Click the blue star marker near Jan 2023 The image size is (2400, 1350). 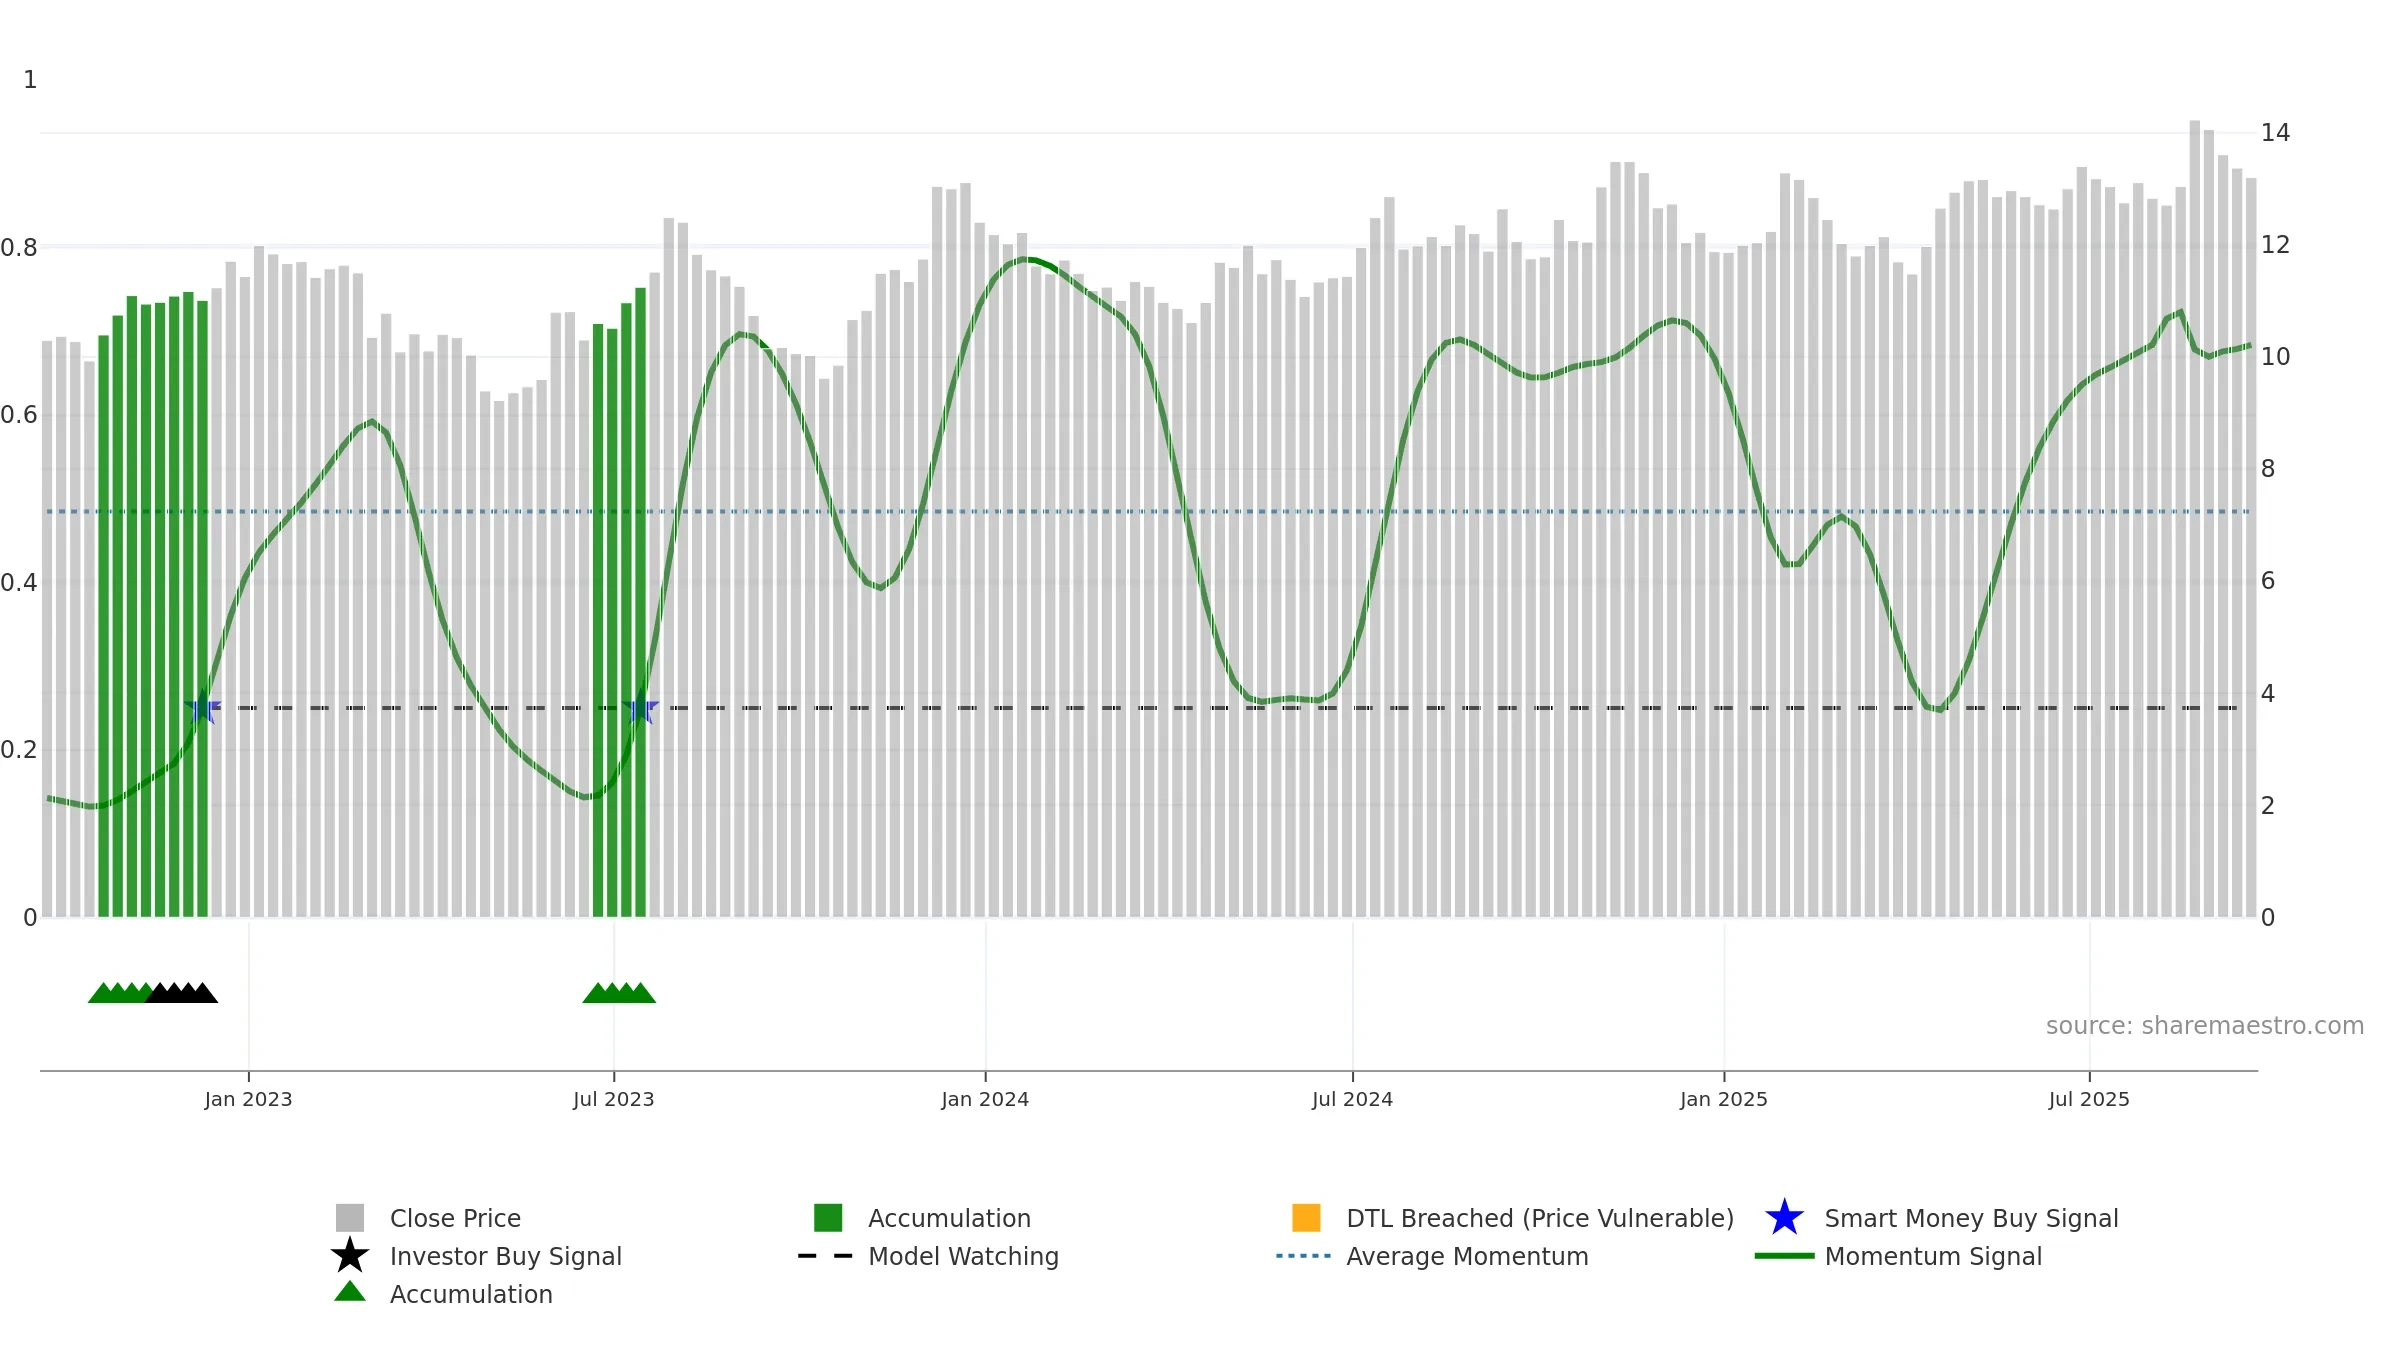pos(203,707)
